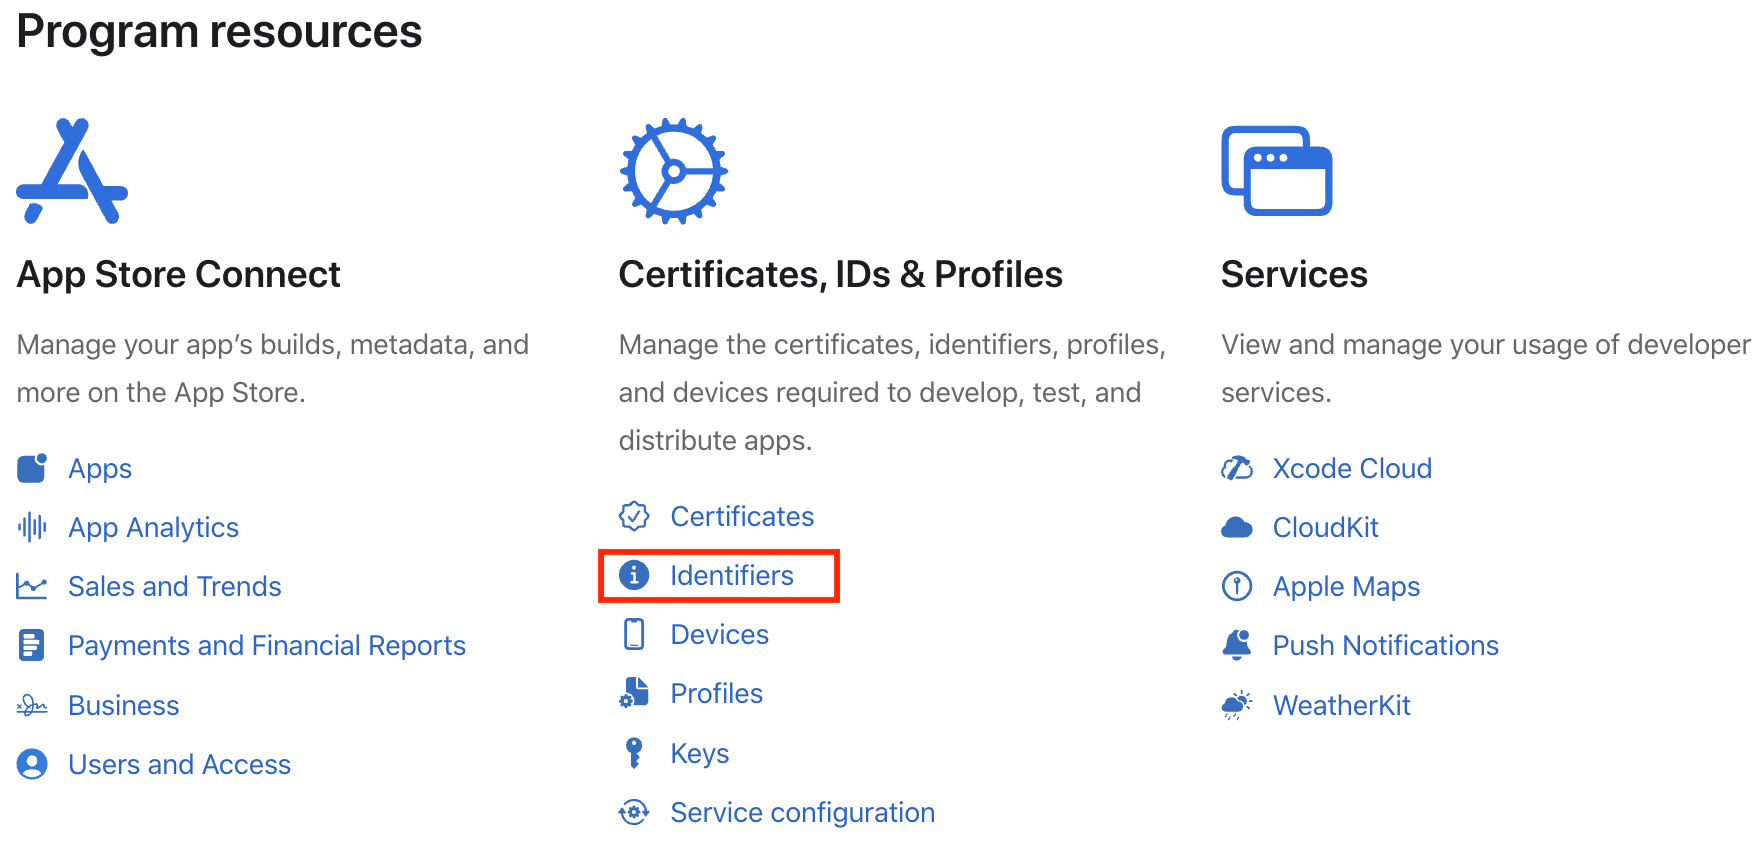
Task: Click the Xcode Cloud icon
Action: coord(1237,468)
